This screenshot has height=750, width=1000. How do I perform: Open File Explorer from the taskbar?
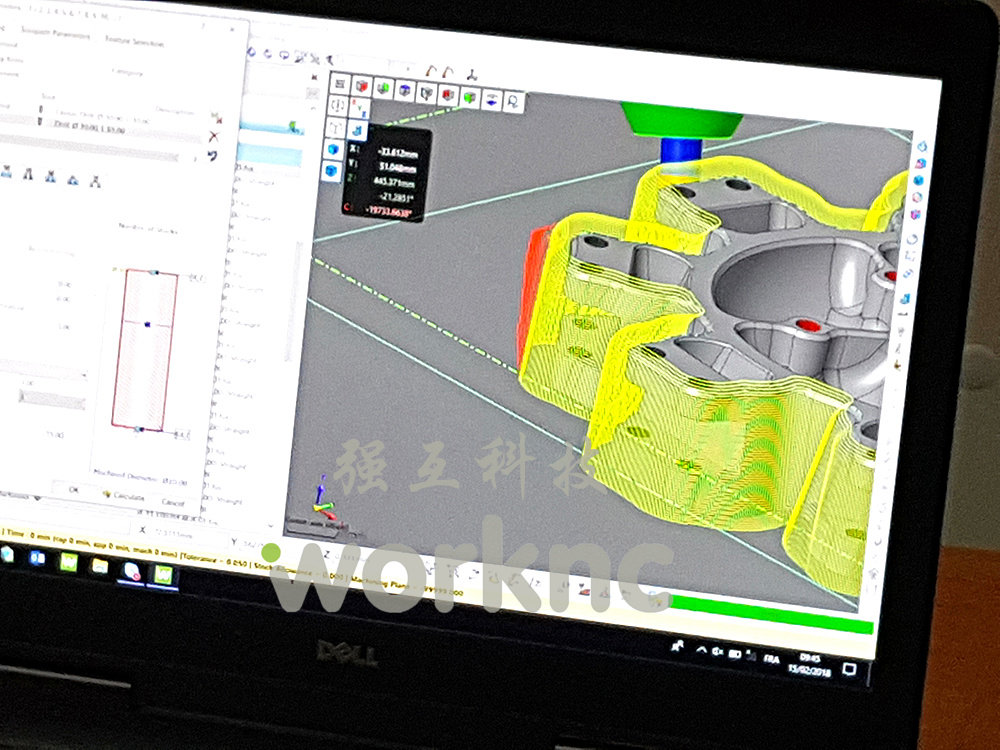(x=99, y=566)
